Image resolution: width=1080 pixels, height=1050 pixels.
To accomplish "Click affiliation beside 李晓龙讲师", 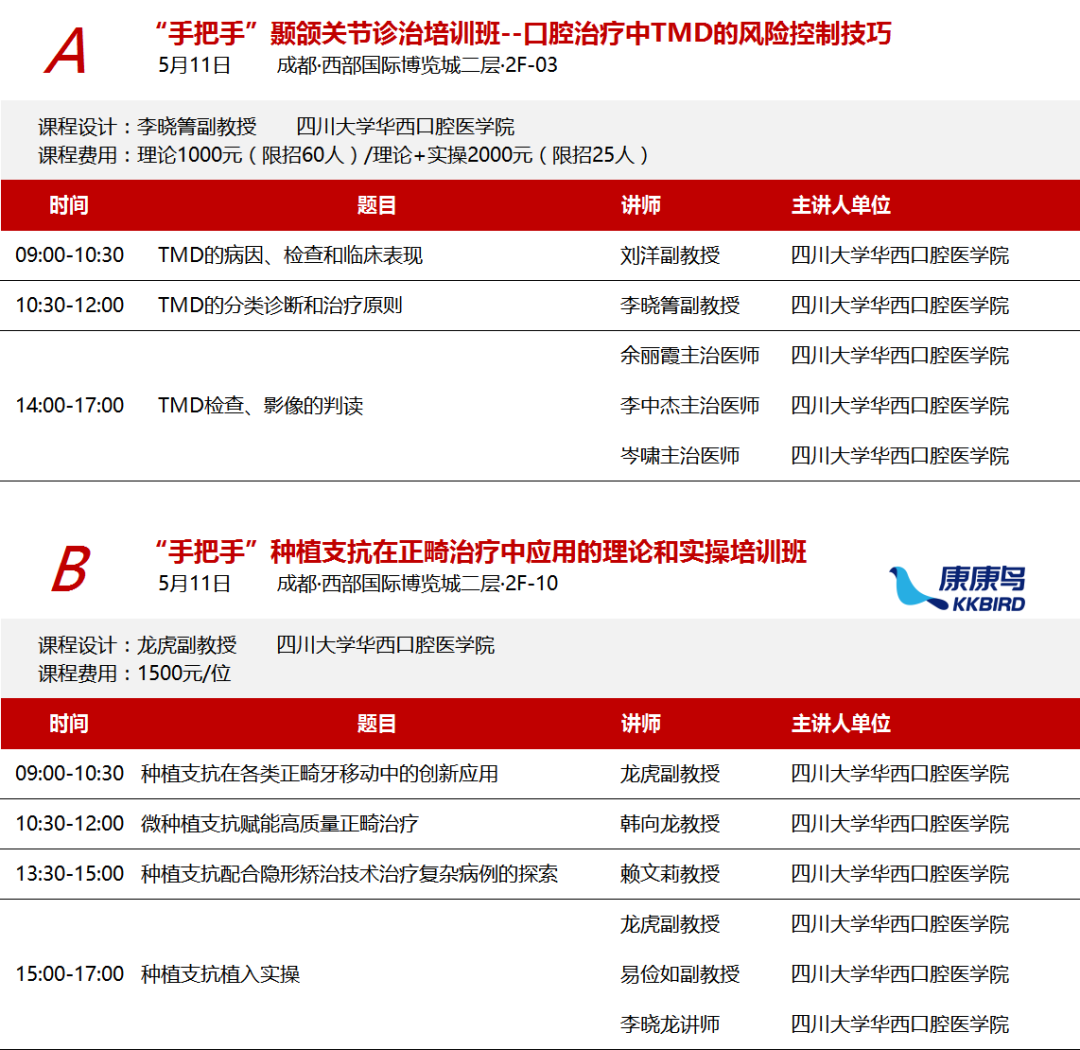I will click(900, 1024).
